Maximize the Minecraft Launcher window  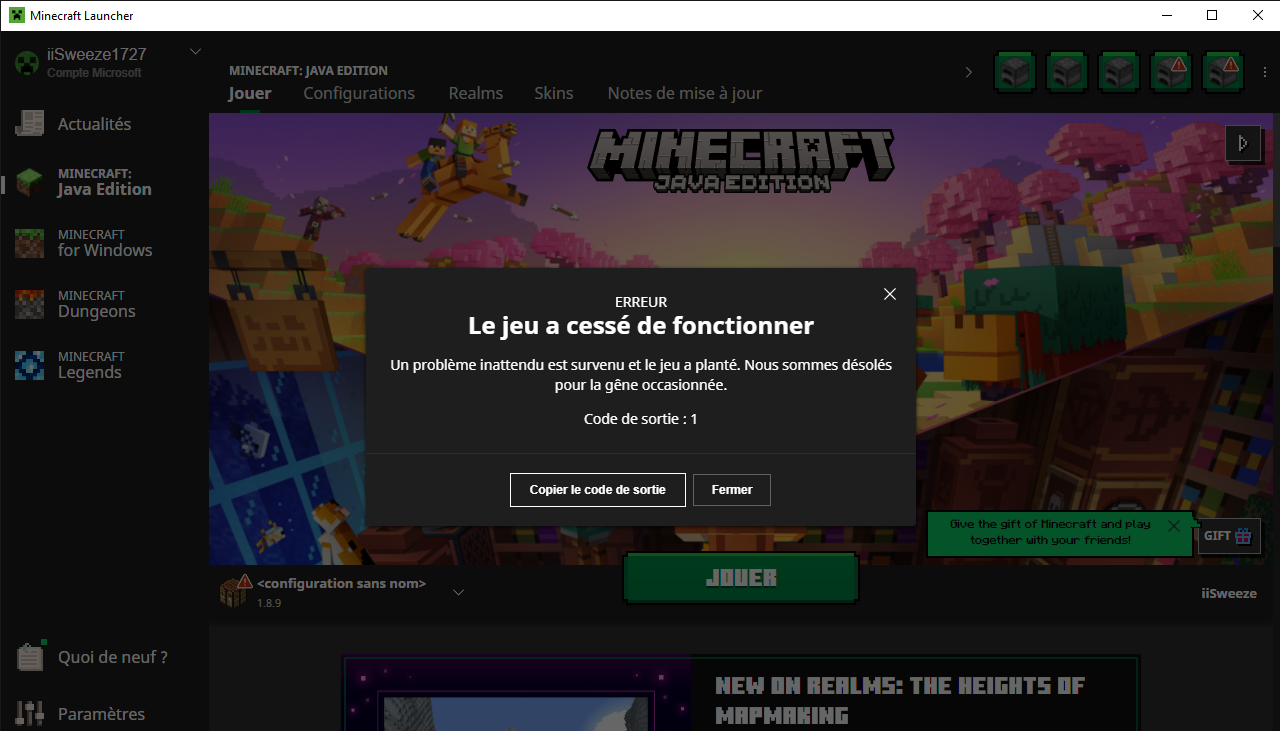1212,15
